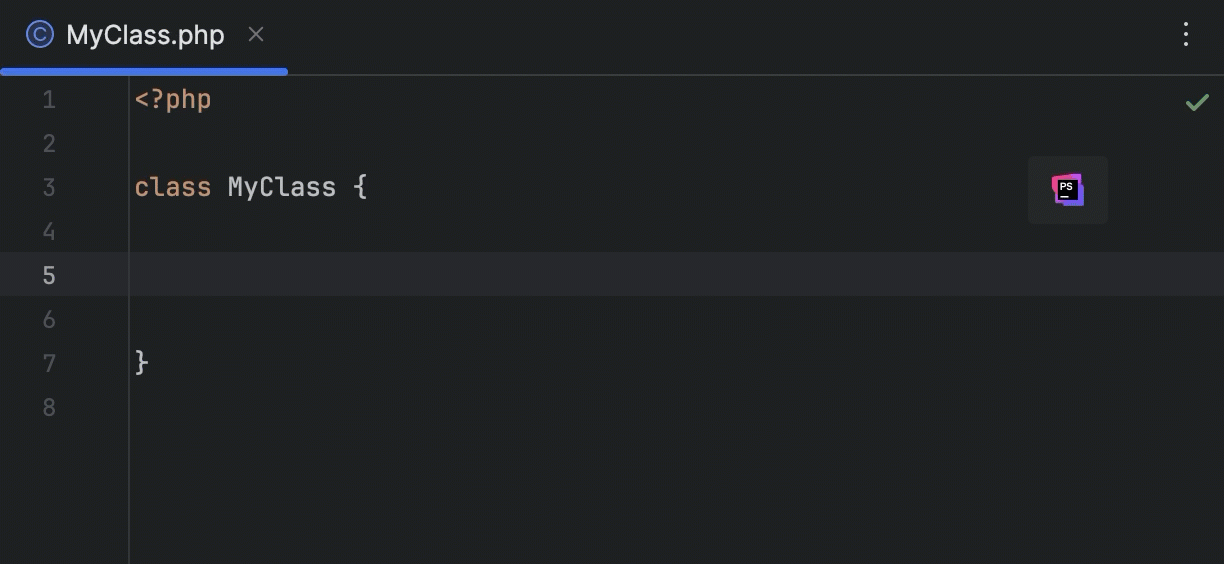Click the class icon on the MyClass.php tab
The image size is (1224, 564).
[x=39, y=35]
